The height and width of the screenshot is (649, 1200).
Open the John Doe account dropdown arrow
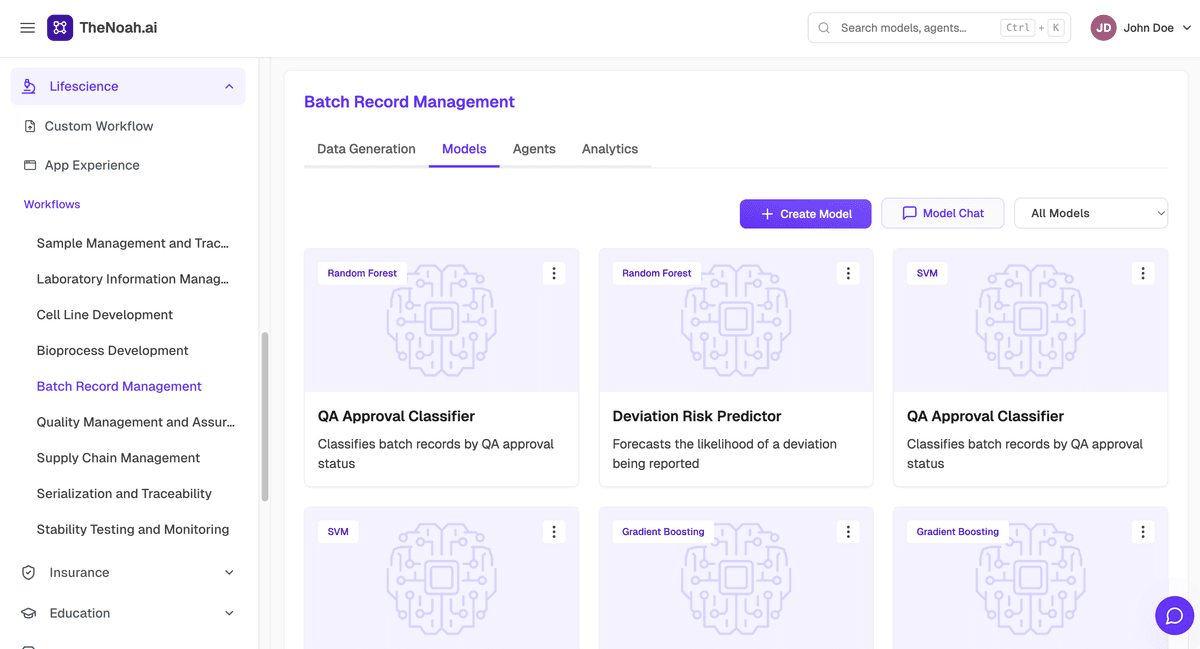click(x=1187, y=28)
